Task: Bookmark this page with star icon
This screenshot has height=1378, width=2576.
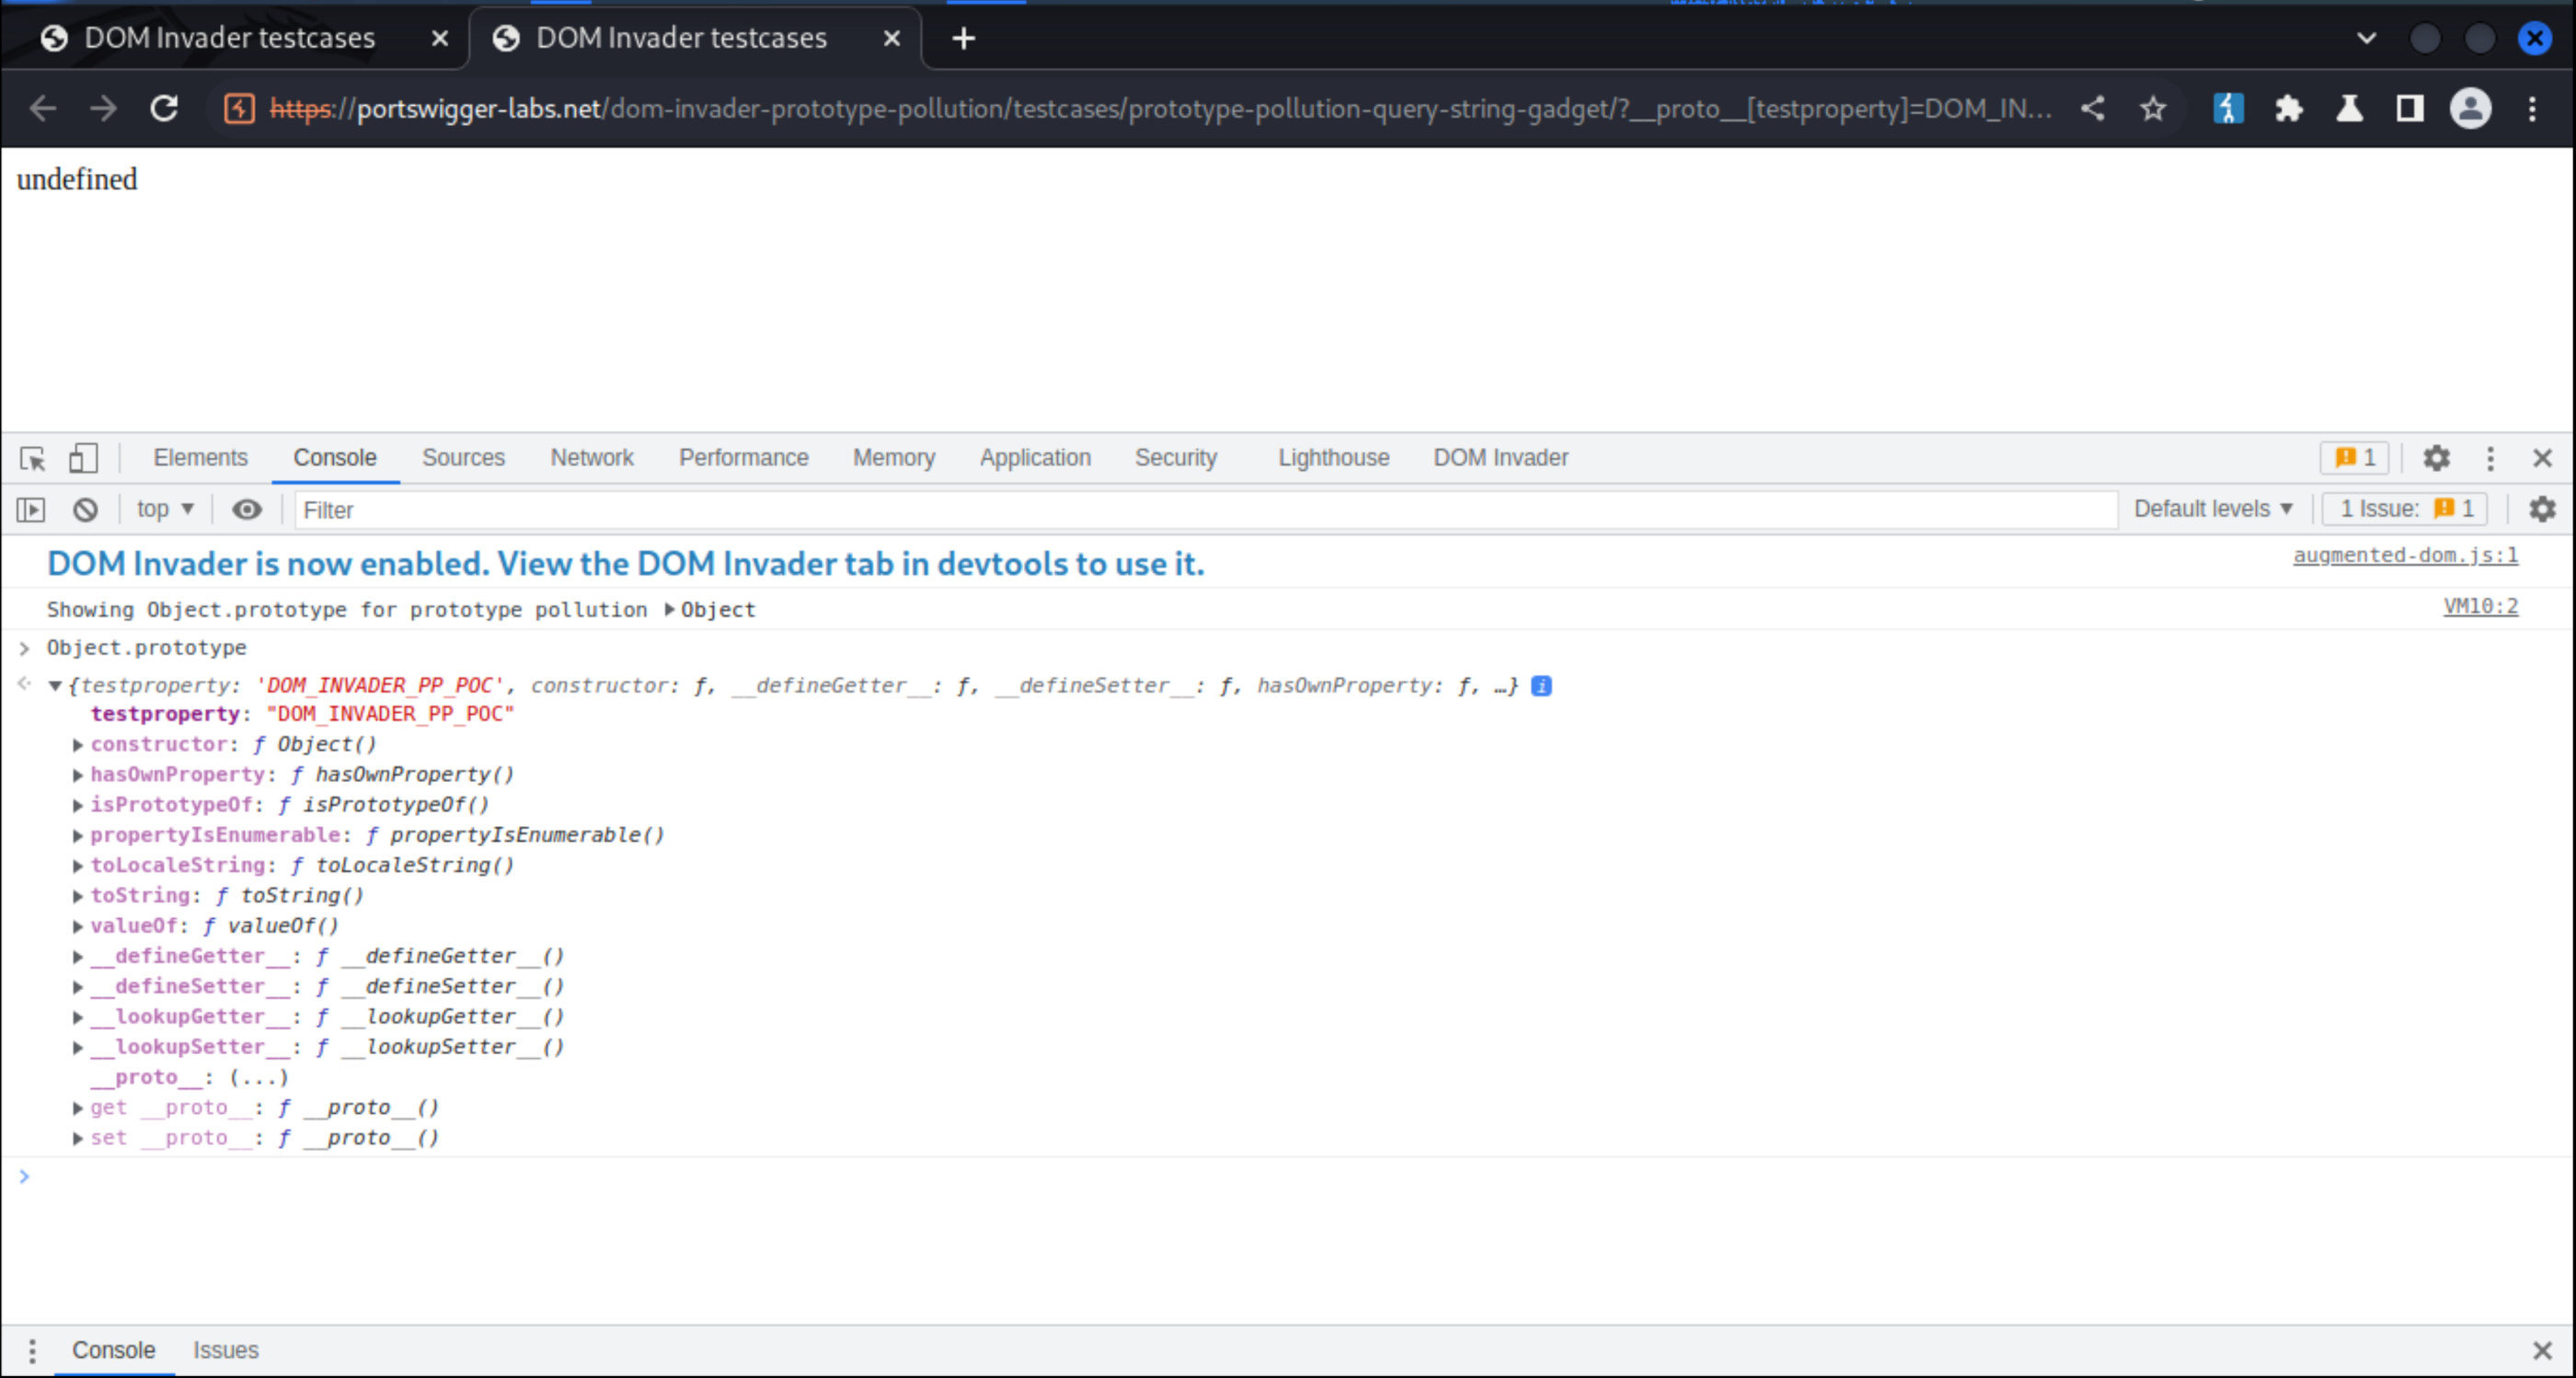Action: 2153,108
